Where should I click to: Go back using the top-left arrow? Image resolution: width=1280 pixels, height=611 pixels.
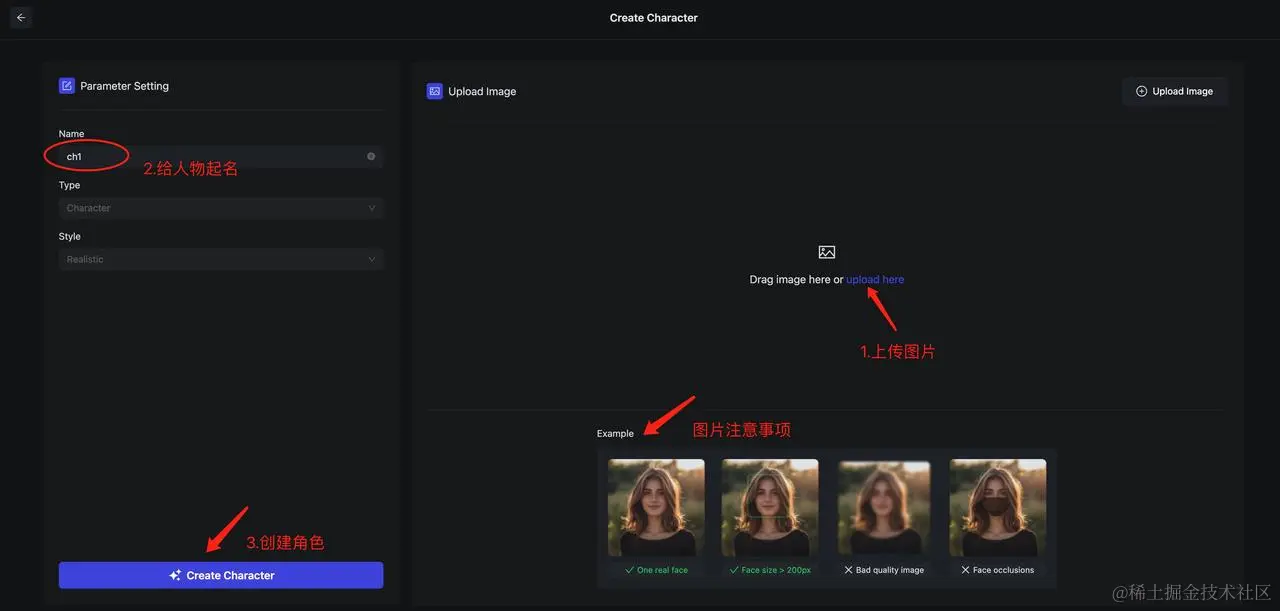pyautogui.click(x=21, y=18)
